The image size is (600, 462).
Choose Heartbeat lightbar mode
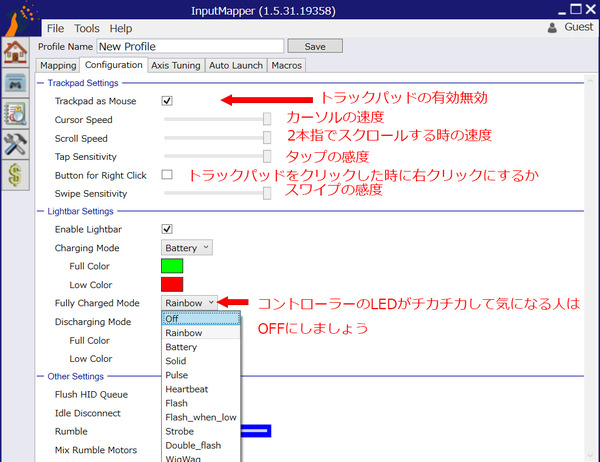click(x=201, y=389)
